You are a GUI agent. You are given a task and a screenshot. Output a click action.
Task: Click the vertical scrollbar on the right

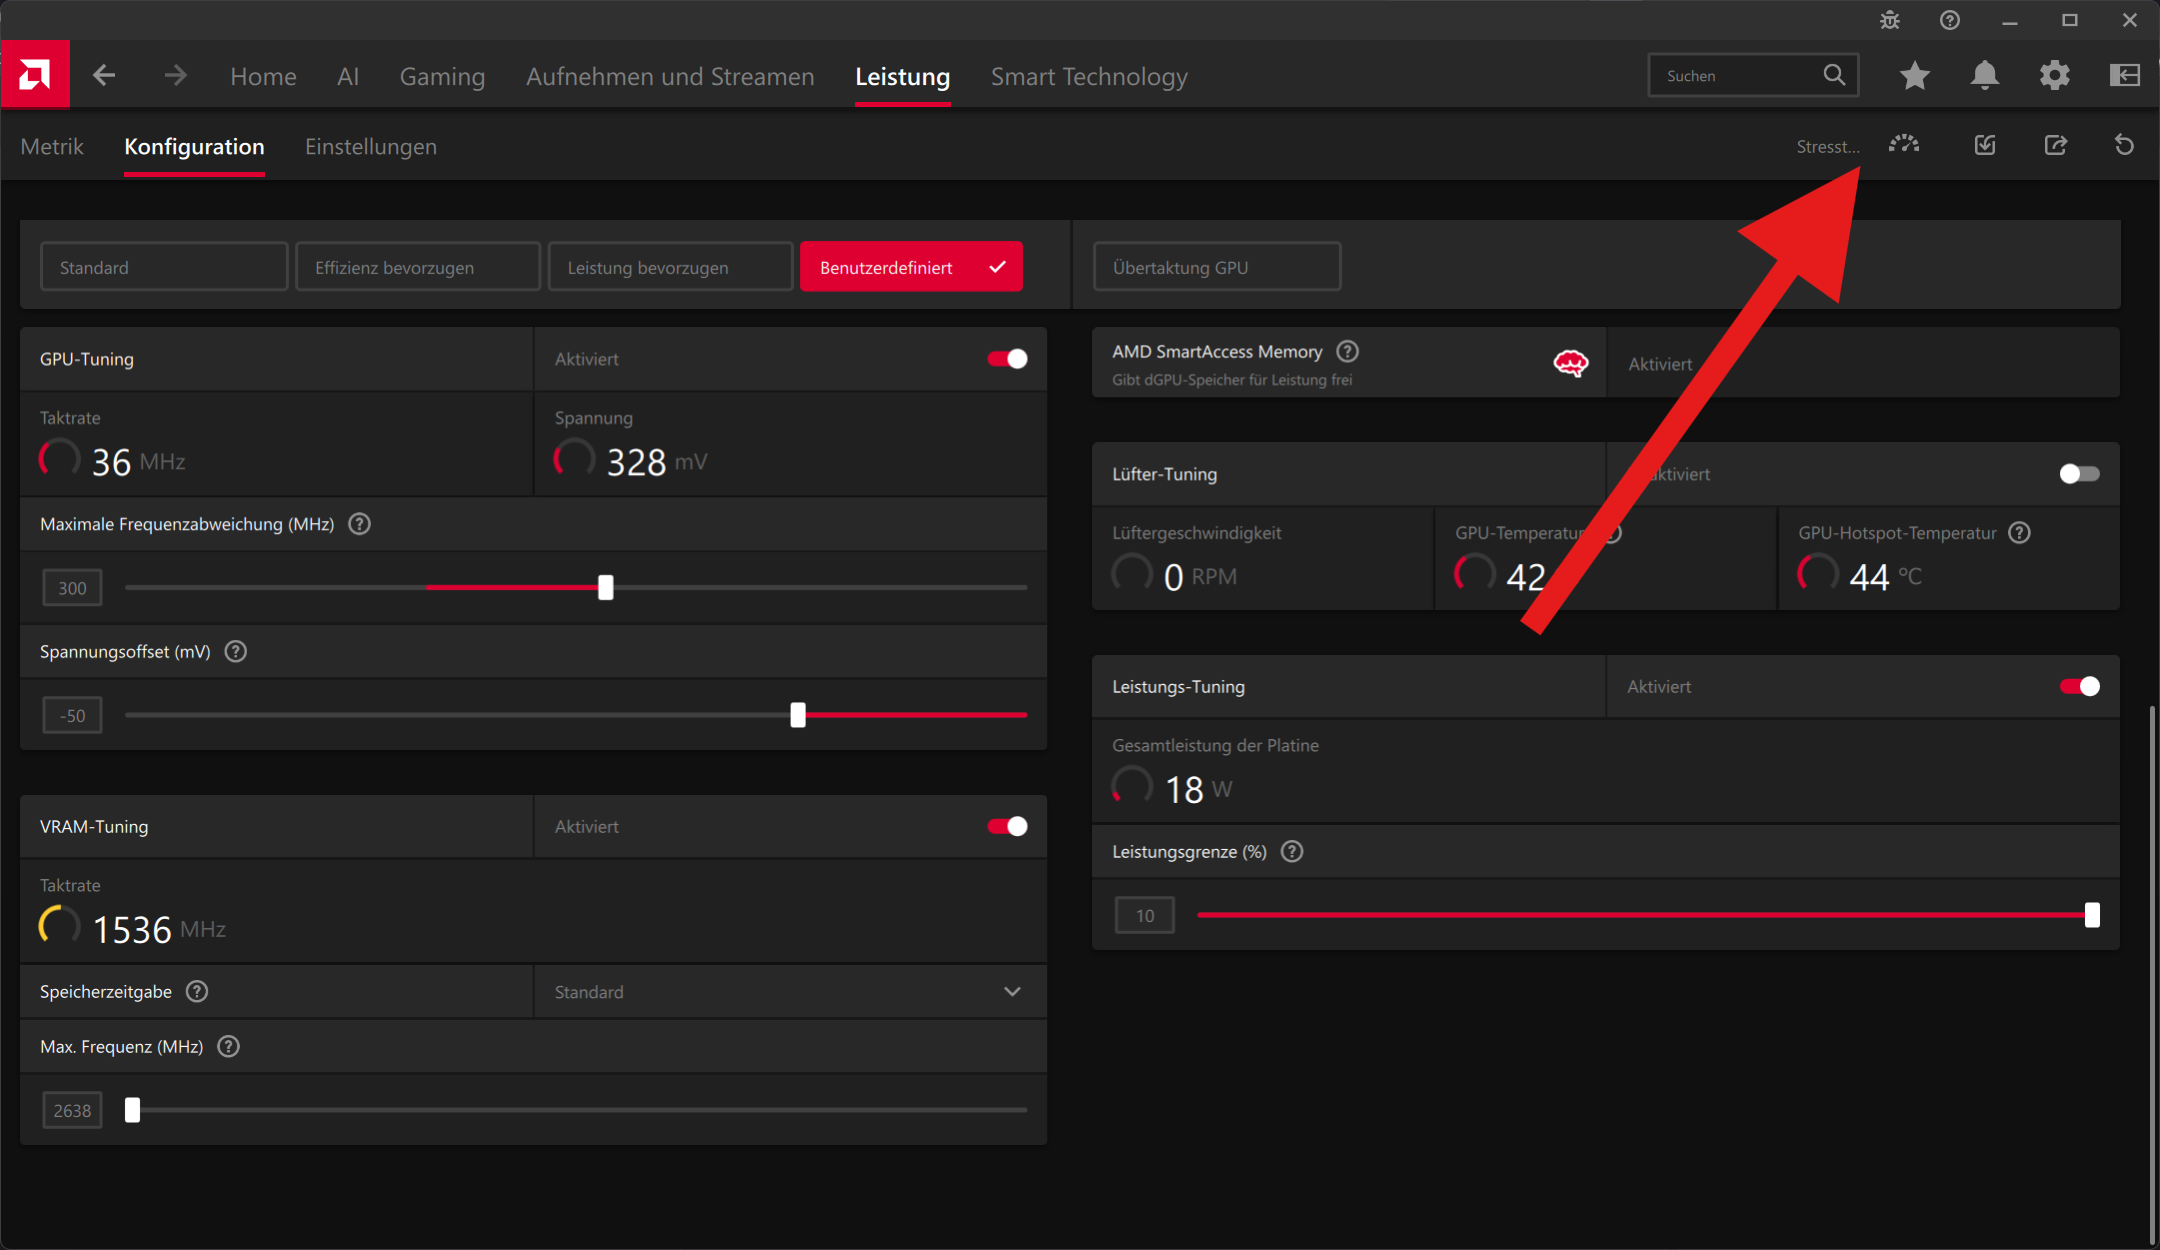tap(2151, 975)
